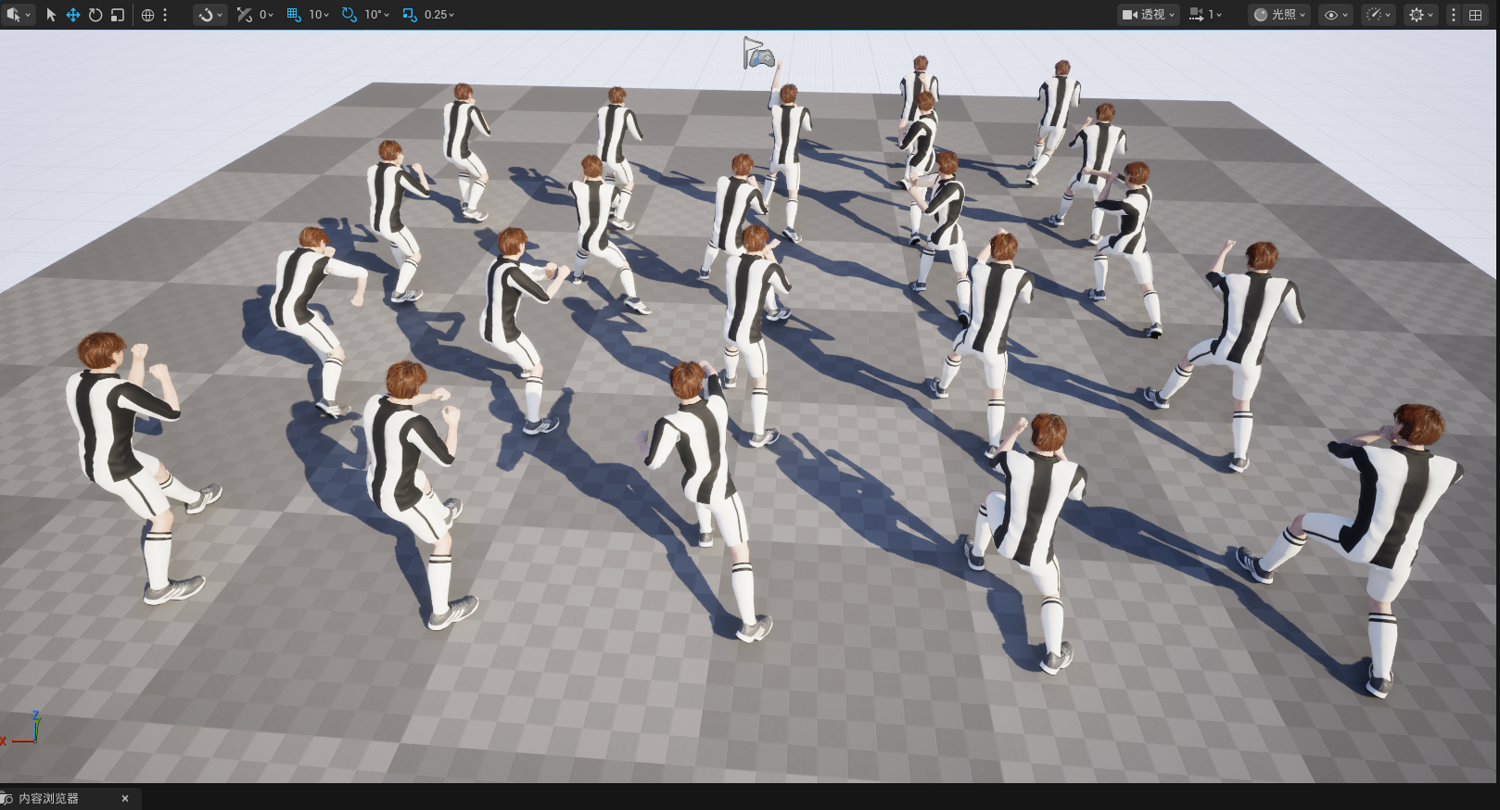Open the transform options three-dot menu
The width and height of the screenshot is (1500, 810).
[x=165, y=15]
